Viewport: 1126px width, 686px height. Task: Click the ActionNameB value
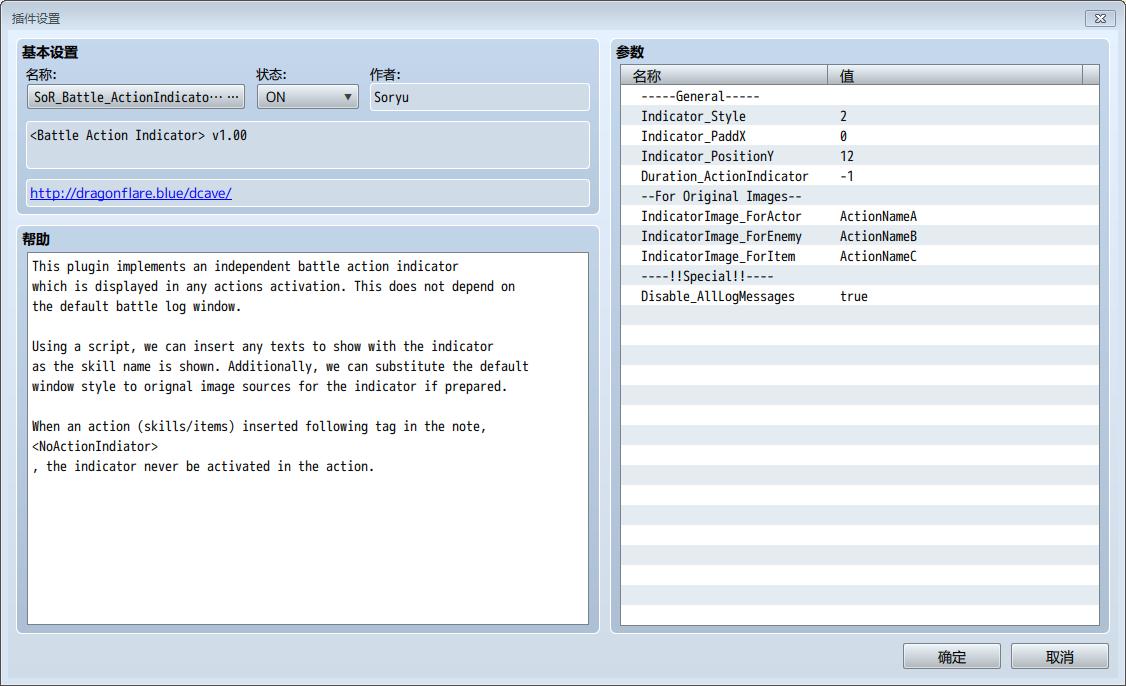[878, 236]
